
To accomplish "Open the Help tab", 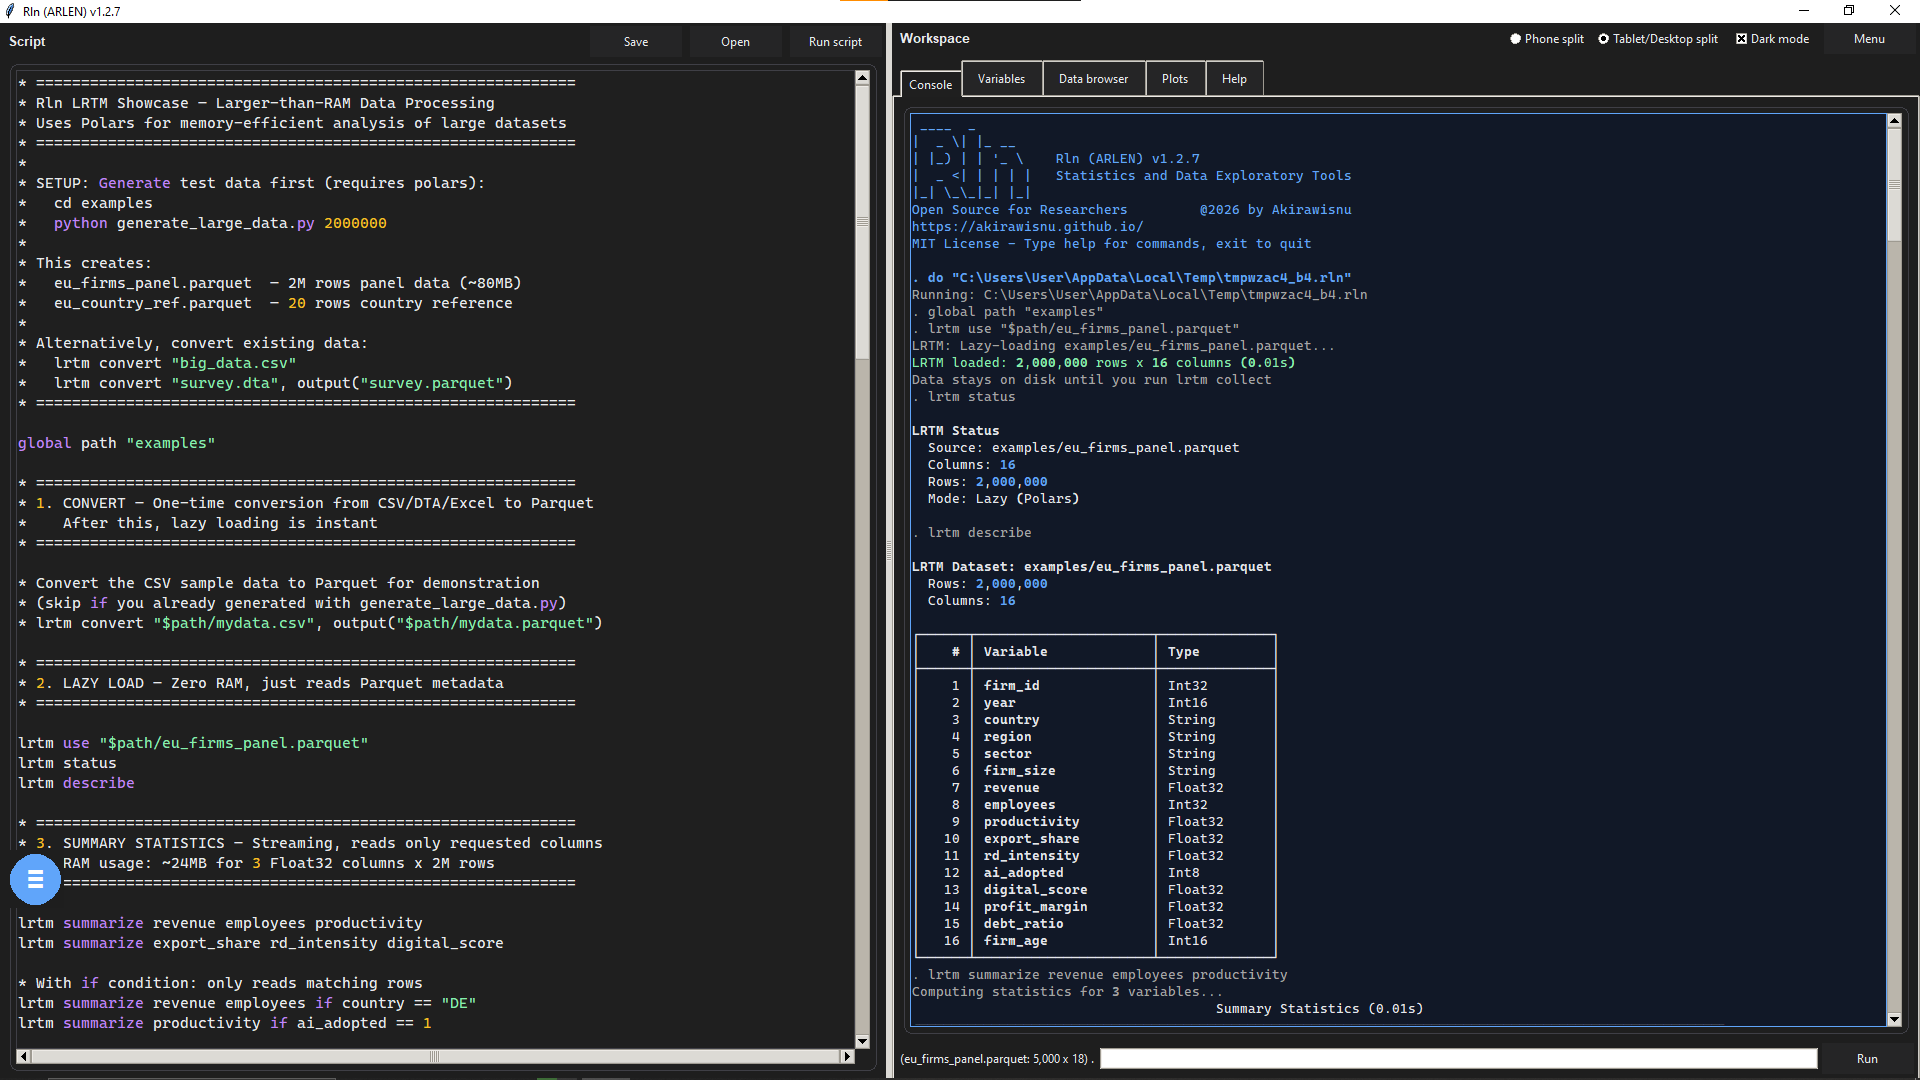I will coord(1234,79).
